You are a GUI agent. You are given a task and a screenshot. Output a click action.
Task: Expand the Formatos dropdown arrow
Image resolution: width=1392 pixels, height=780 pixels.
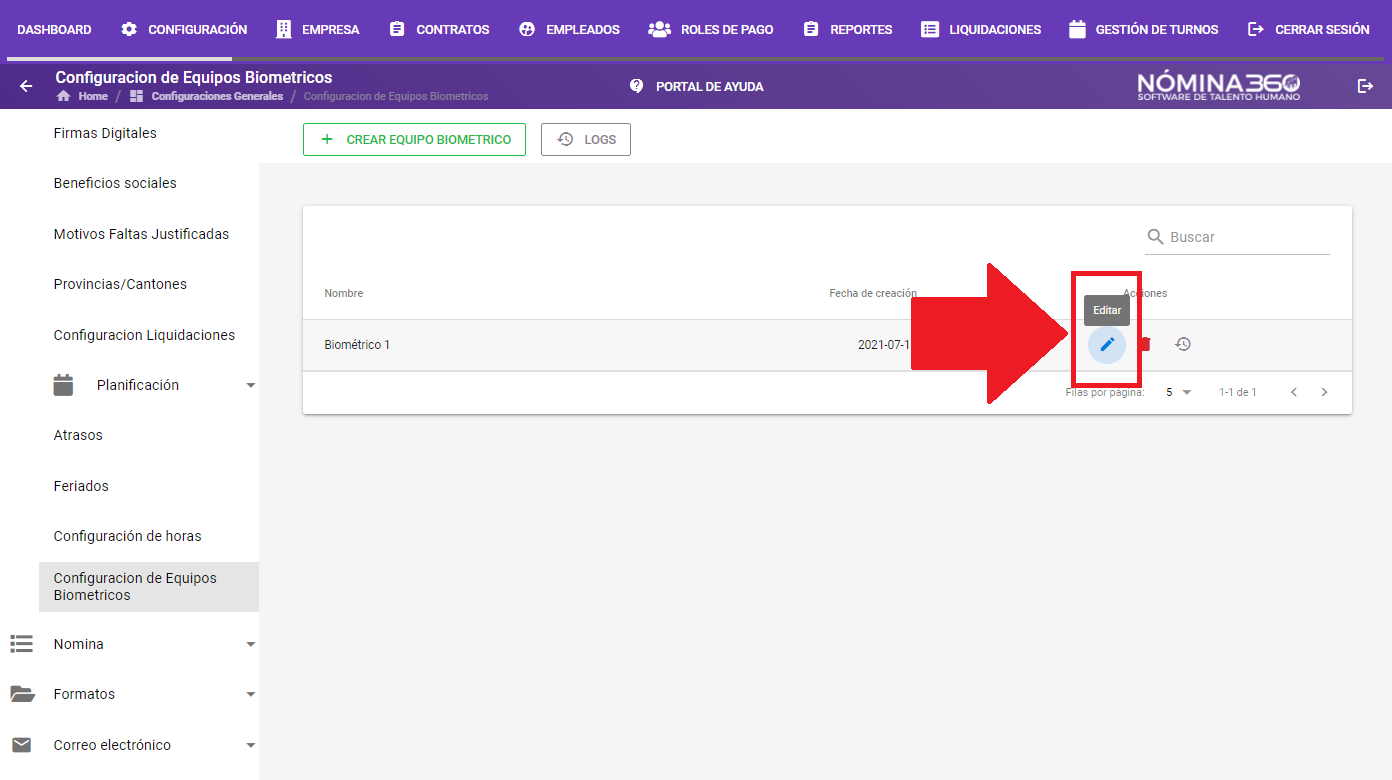click(x=251, y=694)
